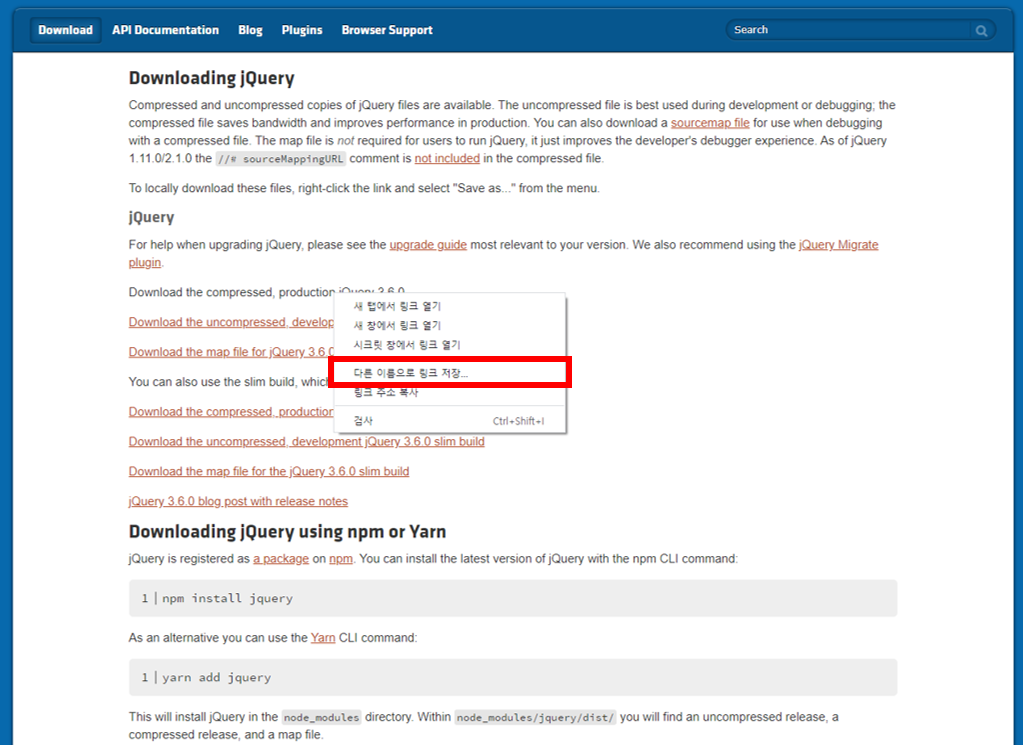Follow the sourcemap file link
Screen dimensions: 1023x745
pyautogui.click(x=710, y=123)
